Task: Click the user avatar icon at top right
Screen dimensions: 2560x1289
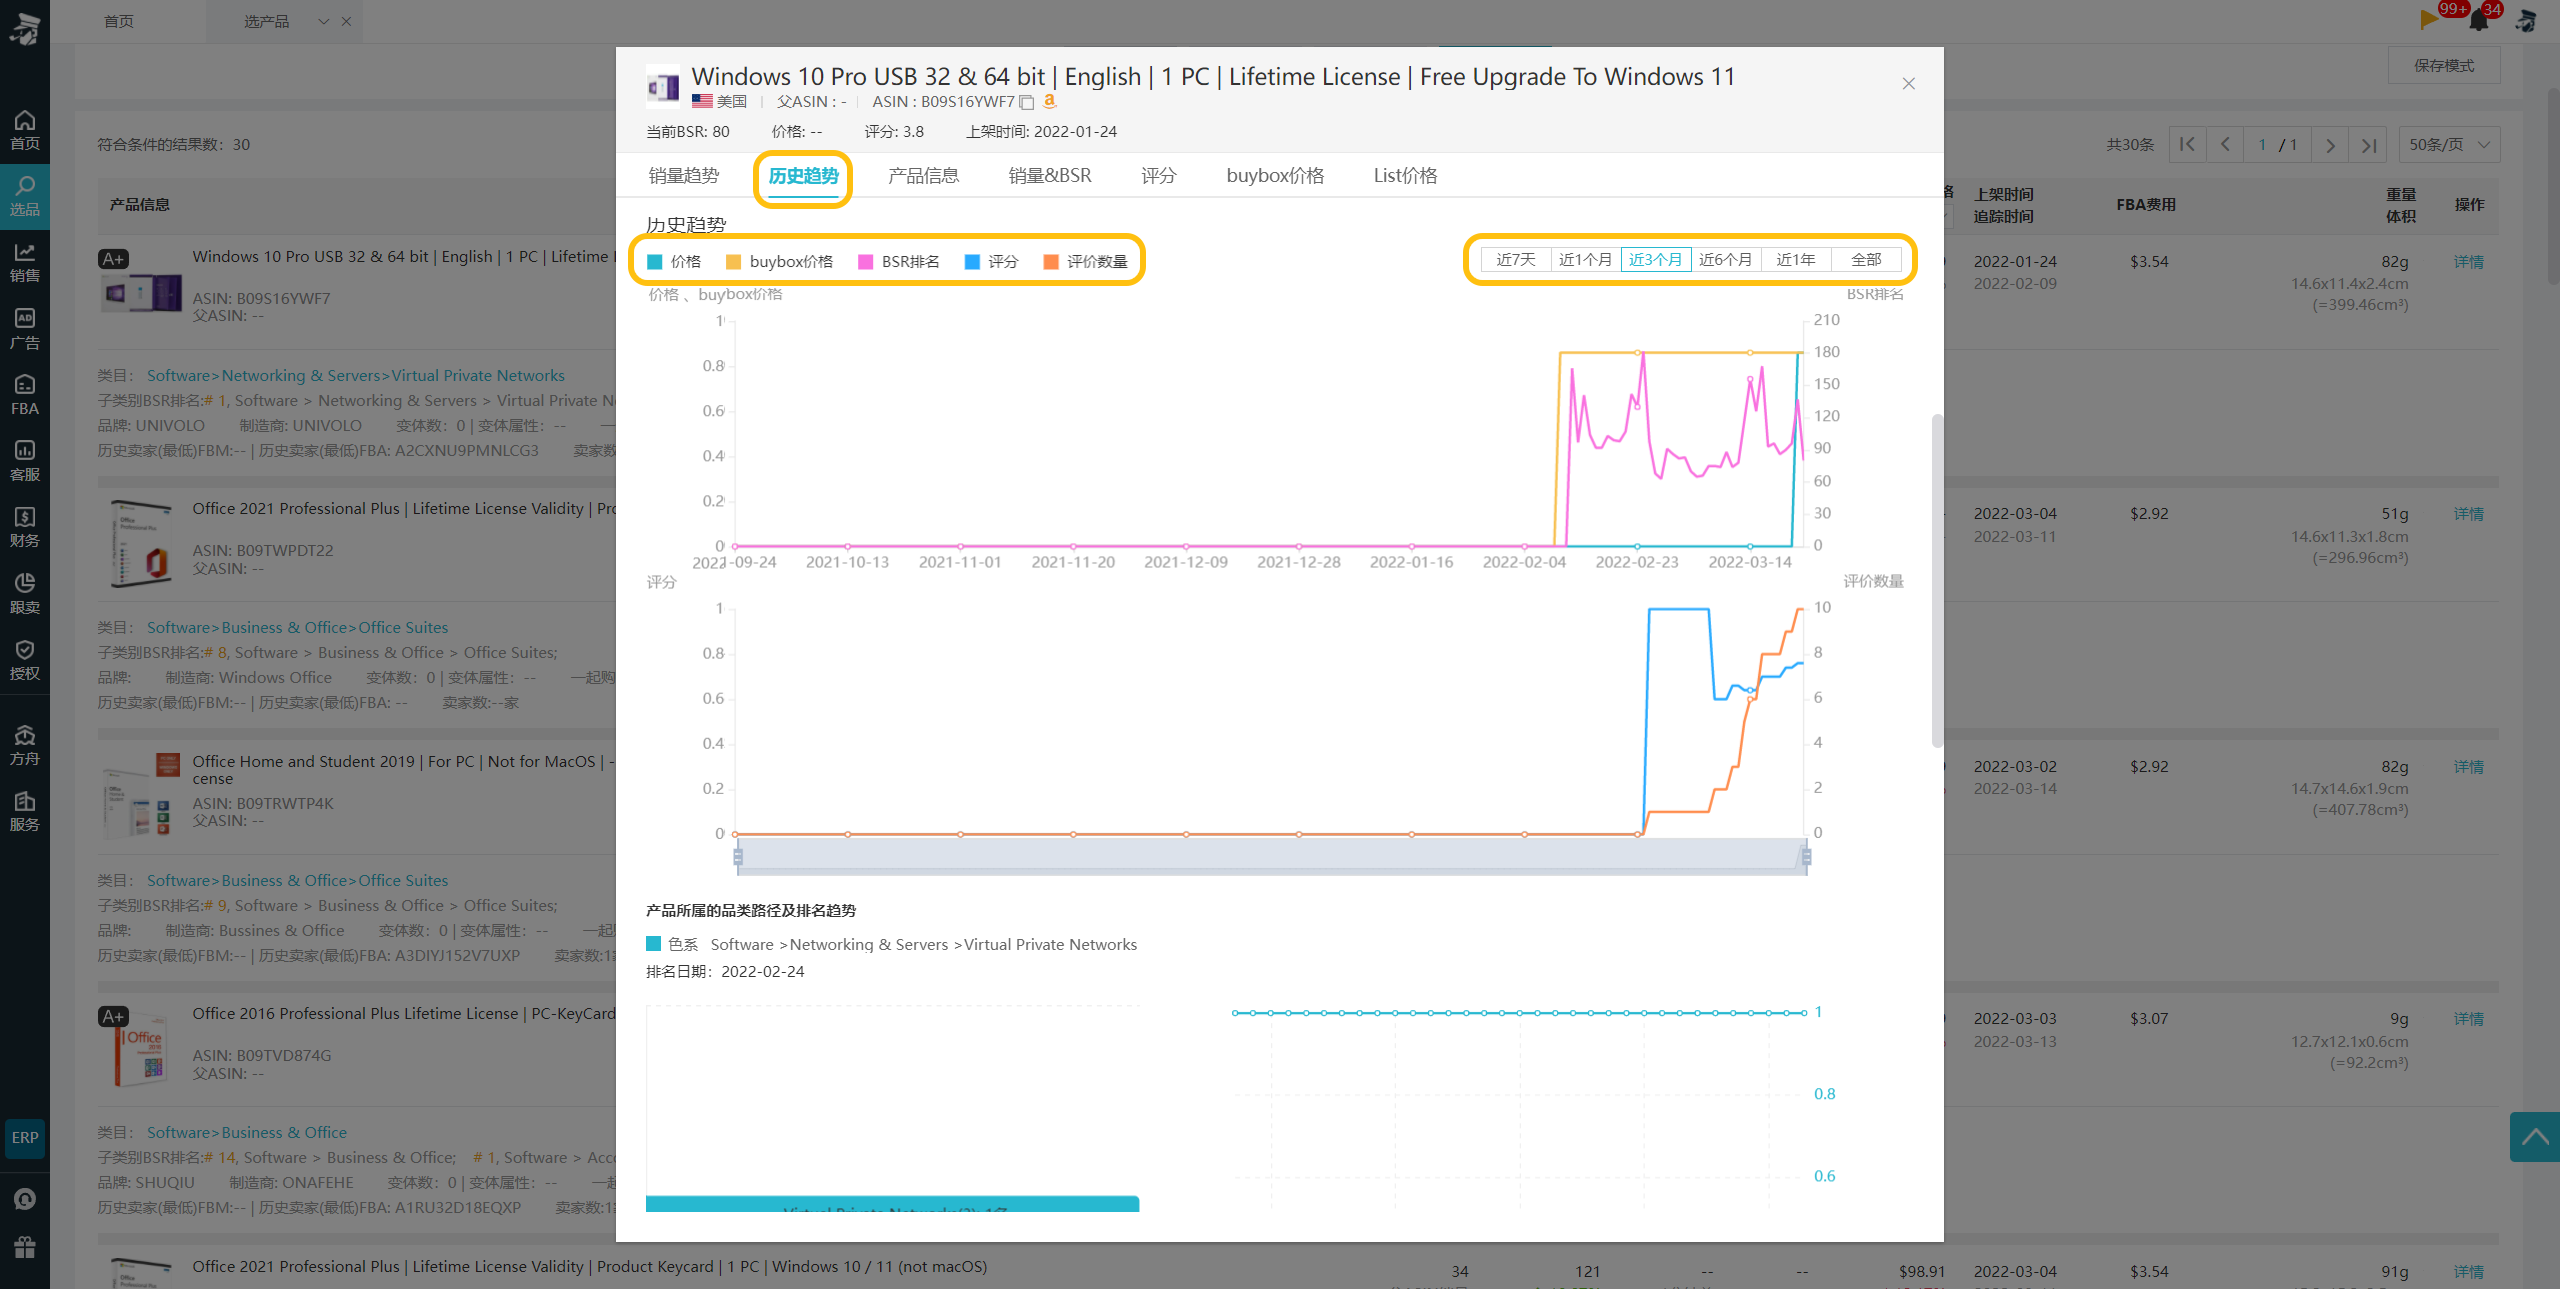Action: pos(2527,20)
